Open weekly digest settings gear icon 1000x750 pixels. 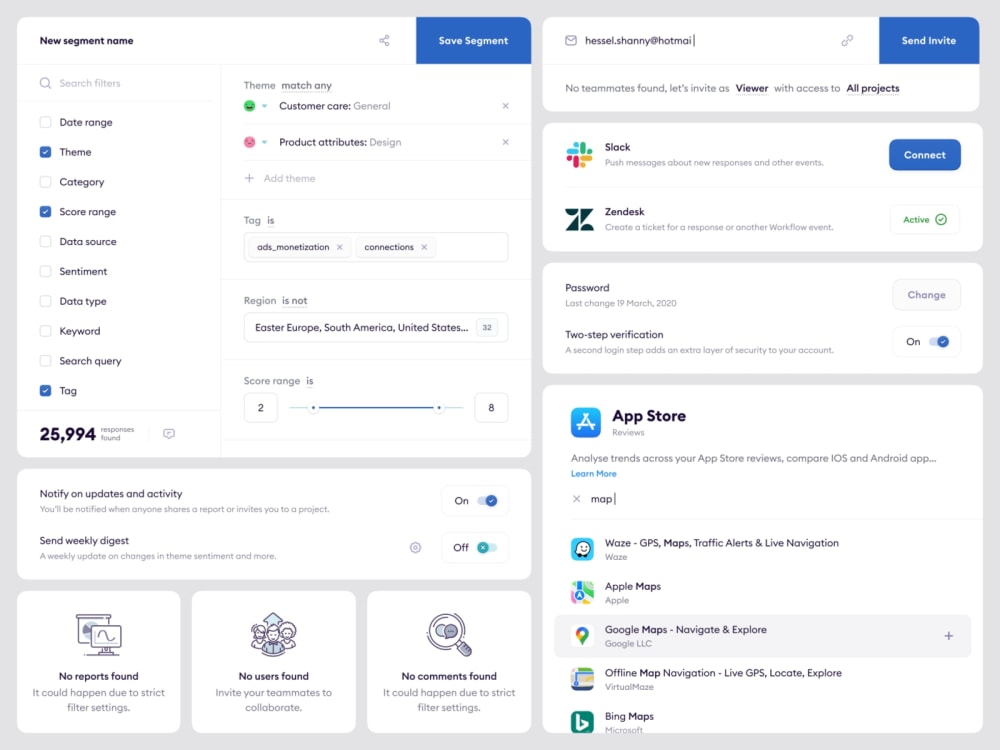pos(415,547)
